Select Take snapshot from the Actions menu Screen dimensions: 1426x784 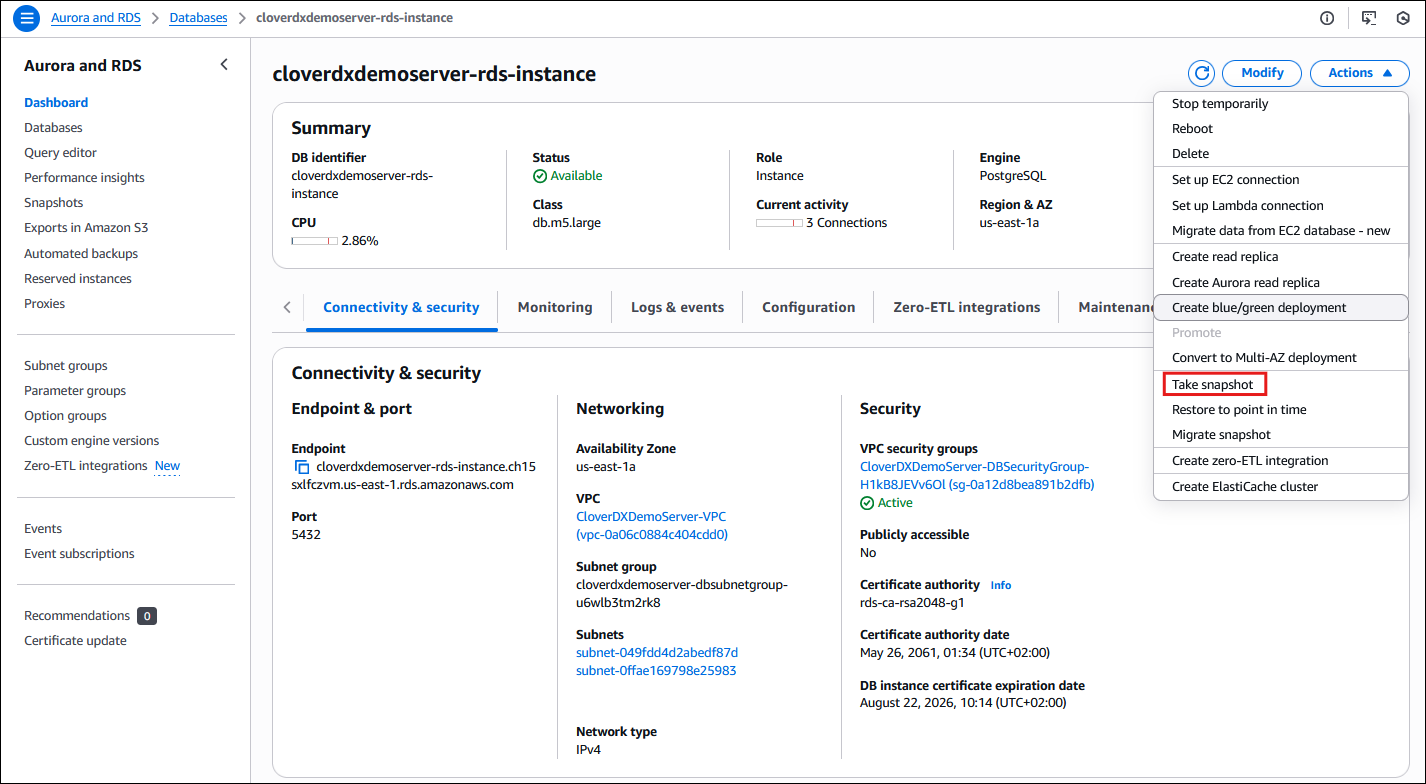(1214, 384)
